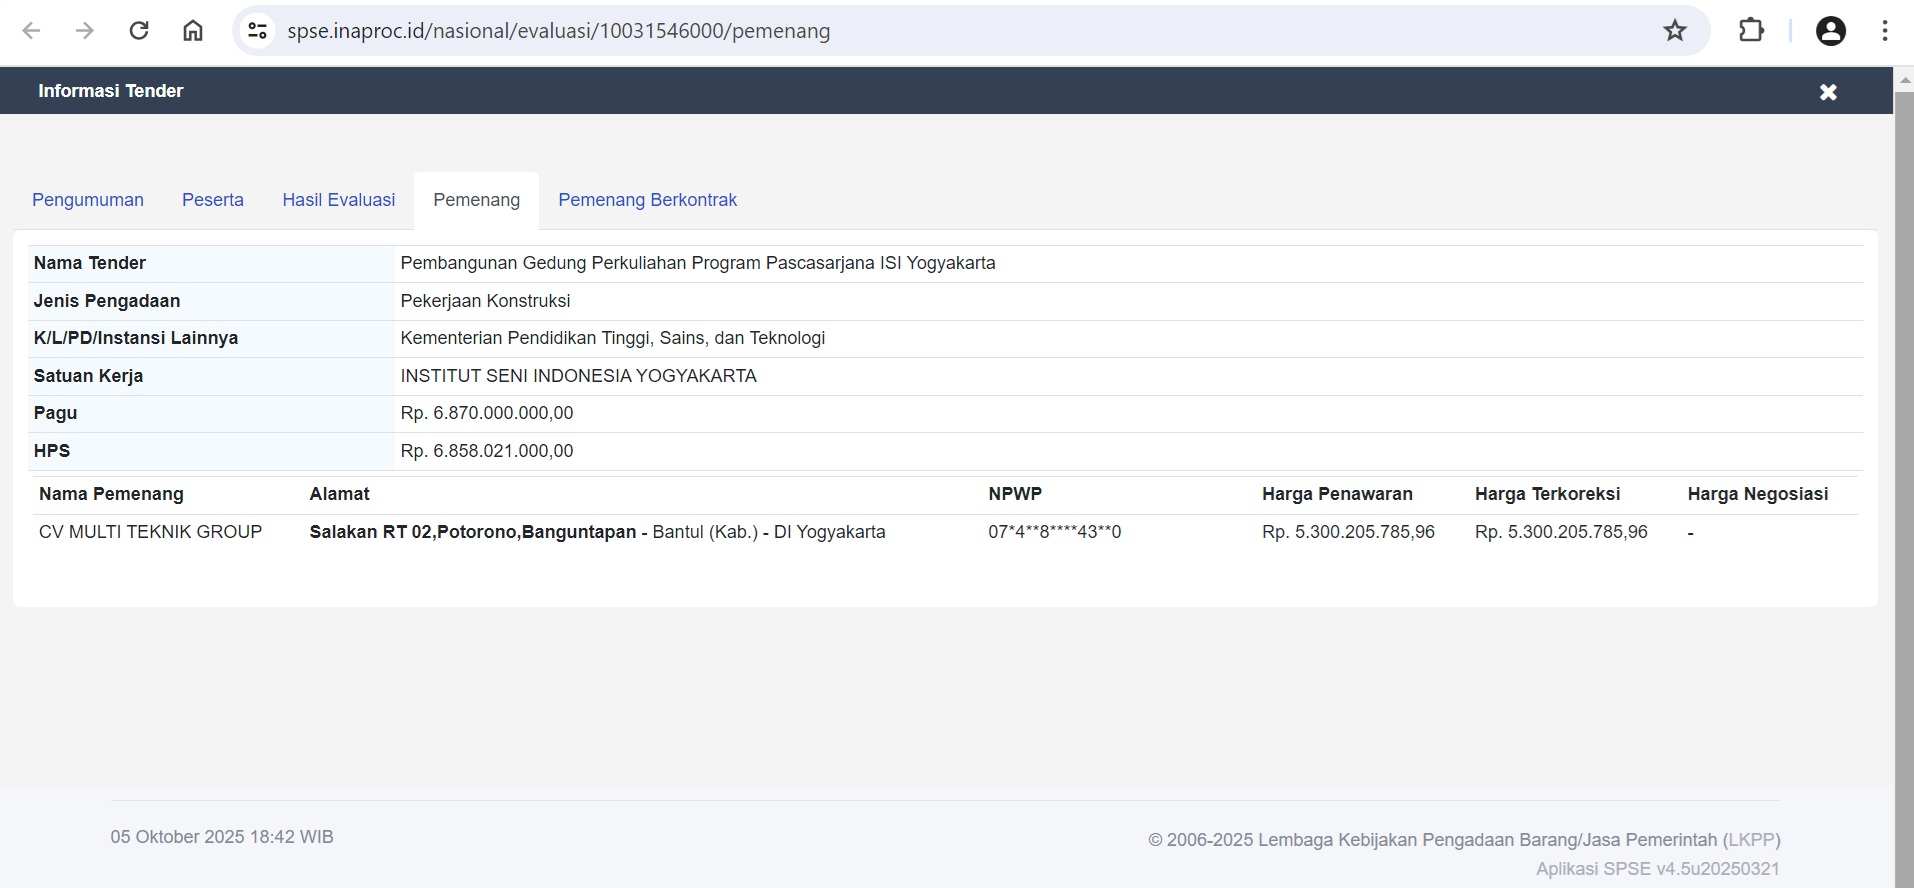
Task: Go to the browser home page
Action: [x=193, y=31]
